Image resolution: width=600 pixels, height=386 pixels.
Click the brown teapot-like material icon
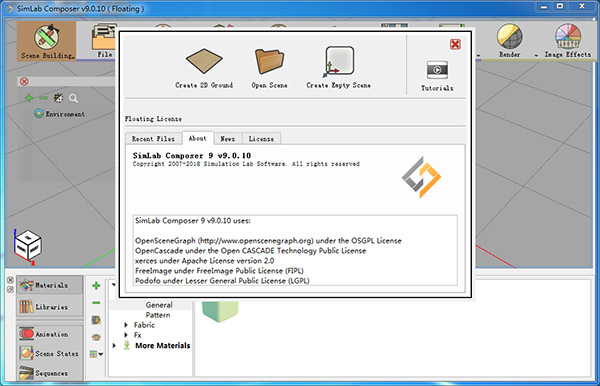[96, 337]
